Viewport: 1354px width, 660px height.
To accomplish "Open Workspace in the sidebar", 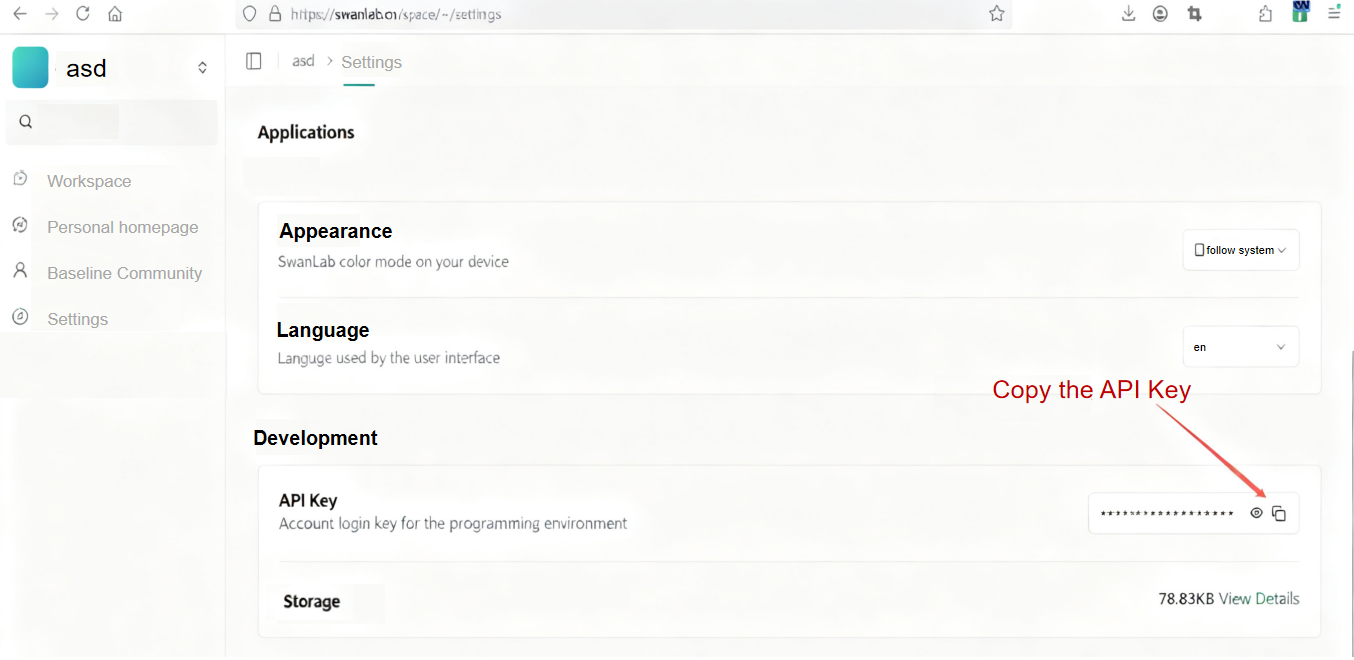I will coord(89,181).
